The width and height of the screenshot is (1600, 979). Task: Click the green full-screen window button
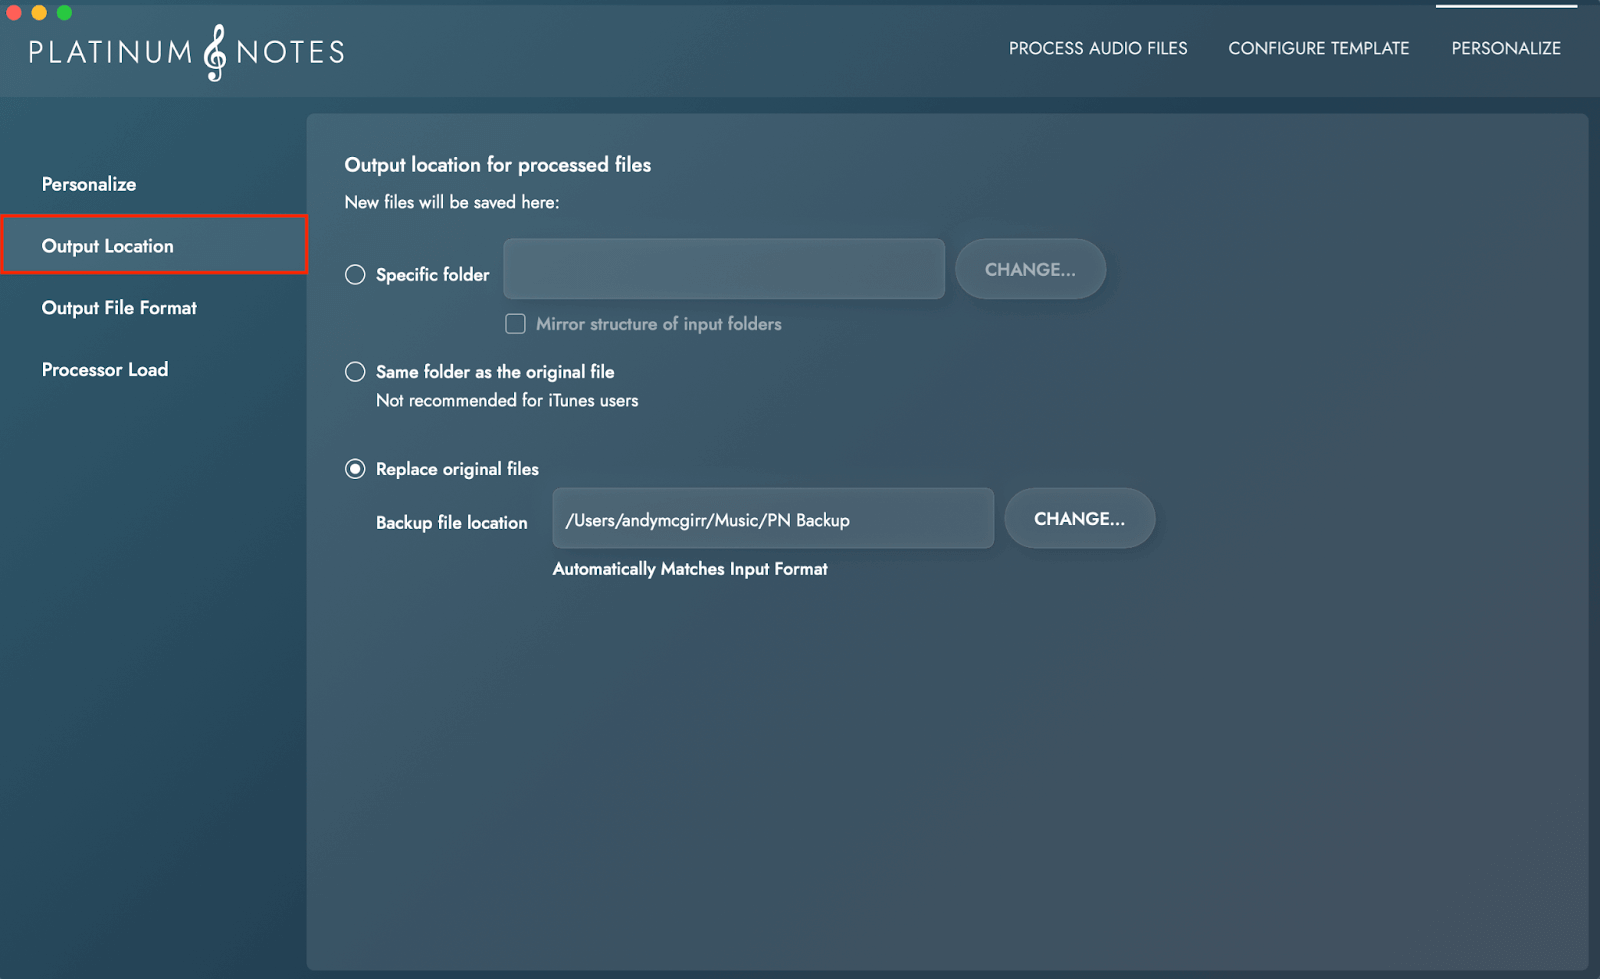pyautogui.click(x=64, y=13)
